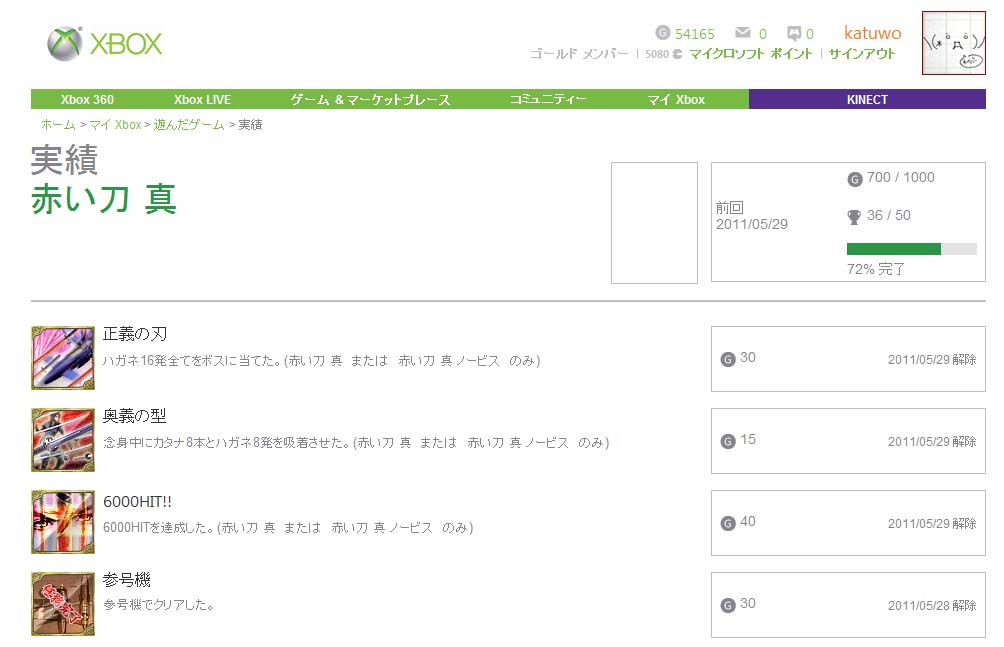This screenshot has height=647, width=1004.
Task: Click the 2011/05/28 解除 unlock date
Action: click(932, 605)
